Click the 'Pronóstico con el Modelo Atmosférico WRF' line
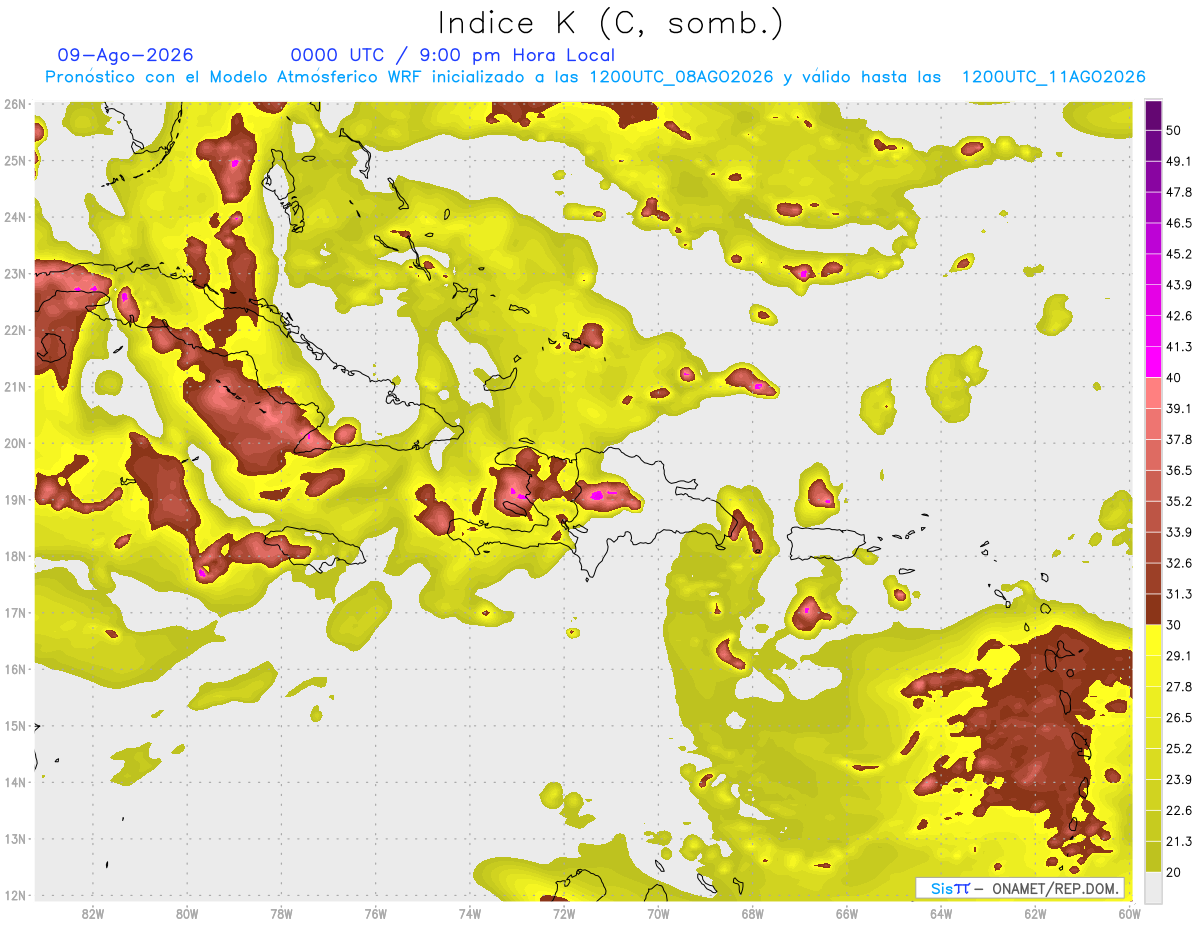This screenshot has width=1200, height=927. point(595,77)
